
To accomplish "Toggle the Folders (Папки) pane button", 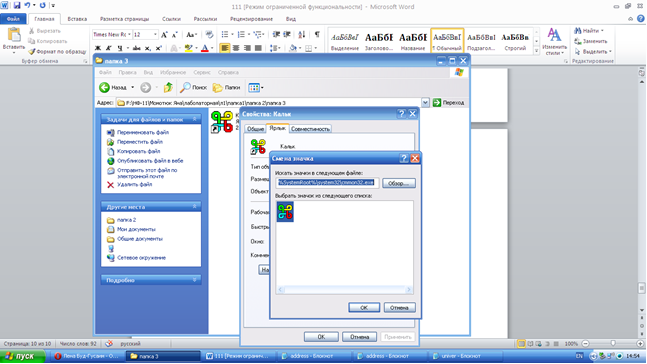I will pos(227,87).
